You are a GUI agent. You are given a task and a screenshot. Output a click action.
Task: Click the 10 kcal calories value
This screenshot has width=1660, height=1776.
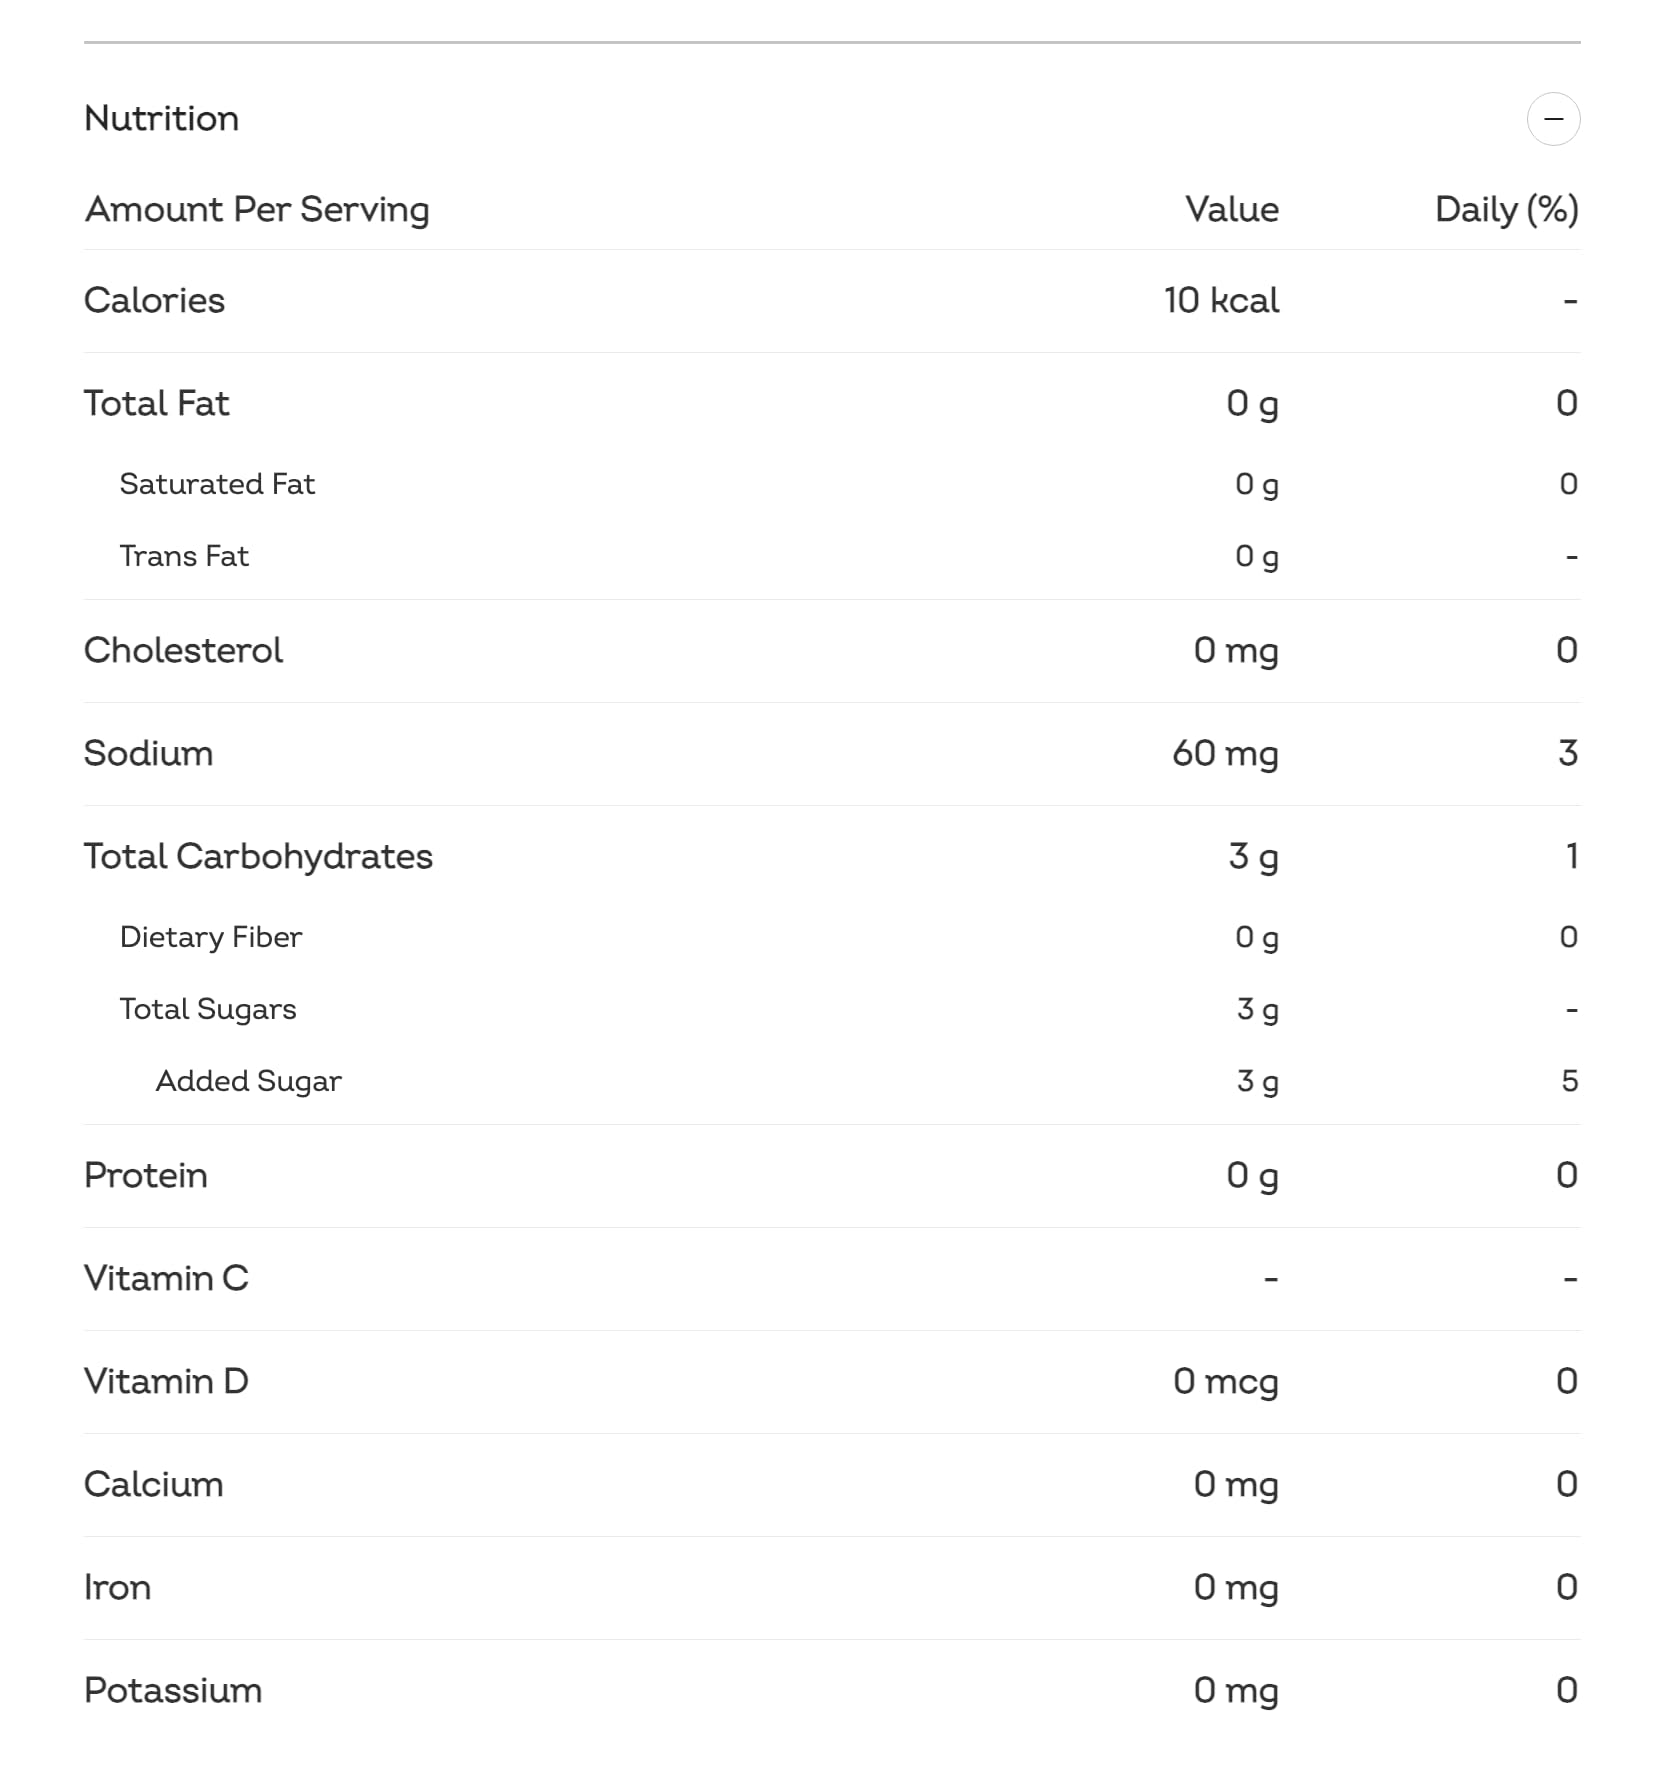tap(1221, 300)
